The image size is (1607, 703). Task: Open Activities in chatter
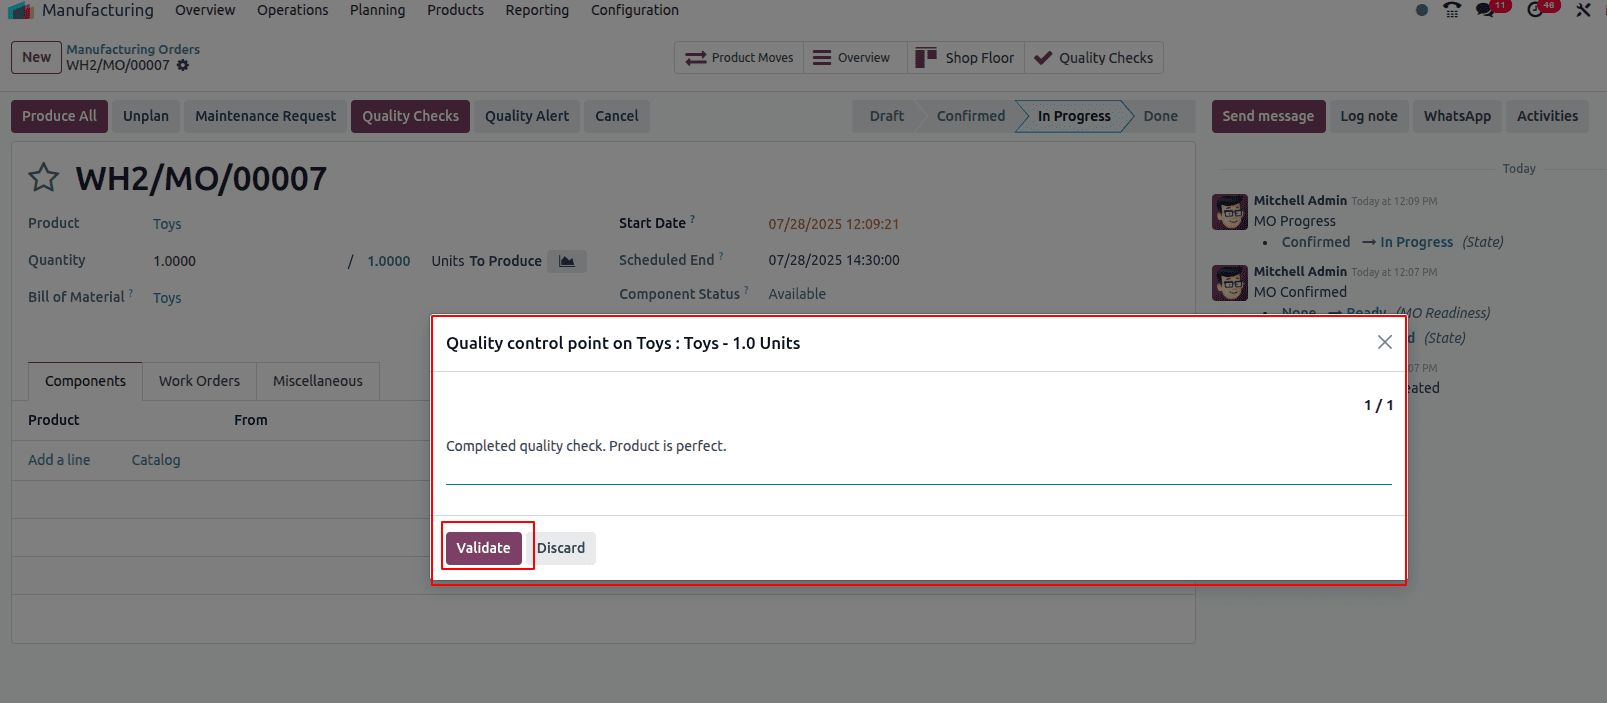click(x=1547, y=116)
